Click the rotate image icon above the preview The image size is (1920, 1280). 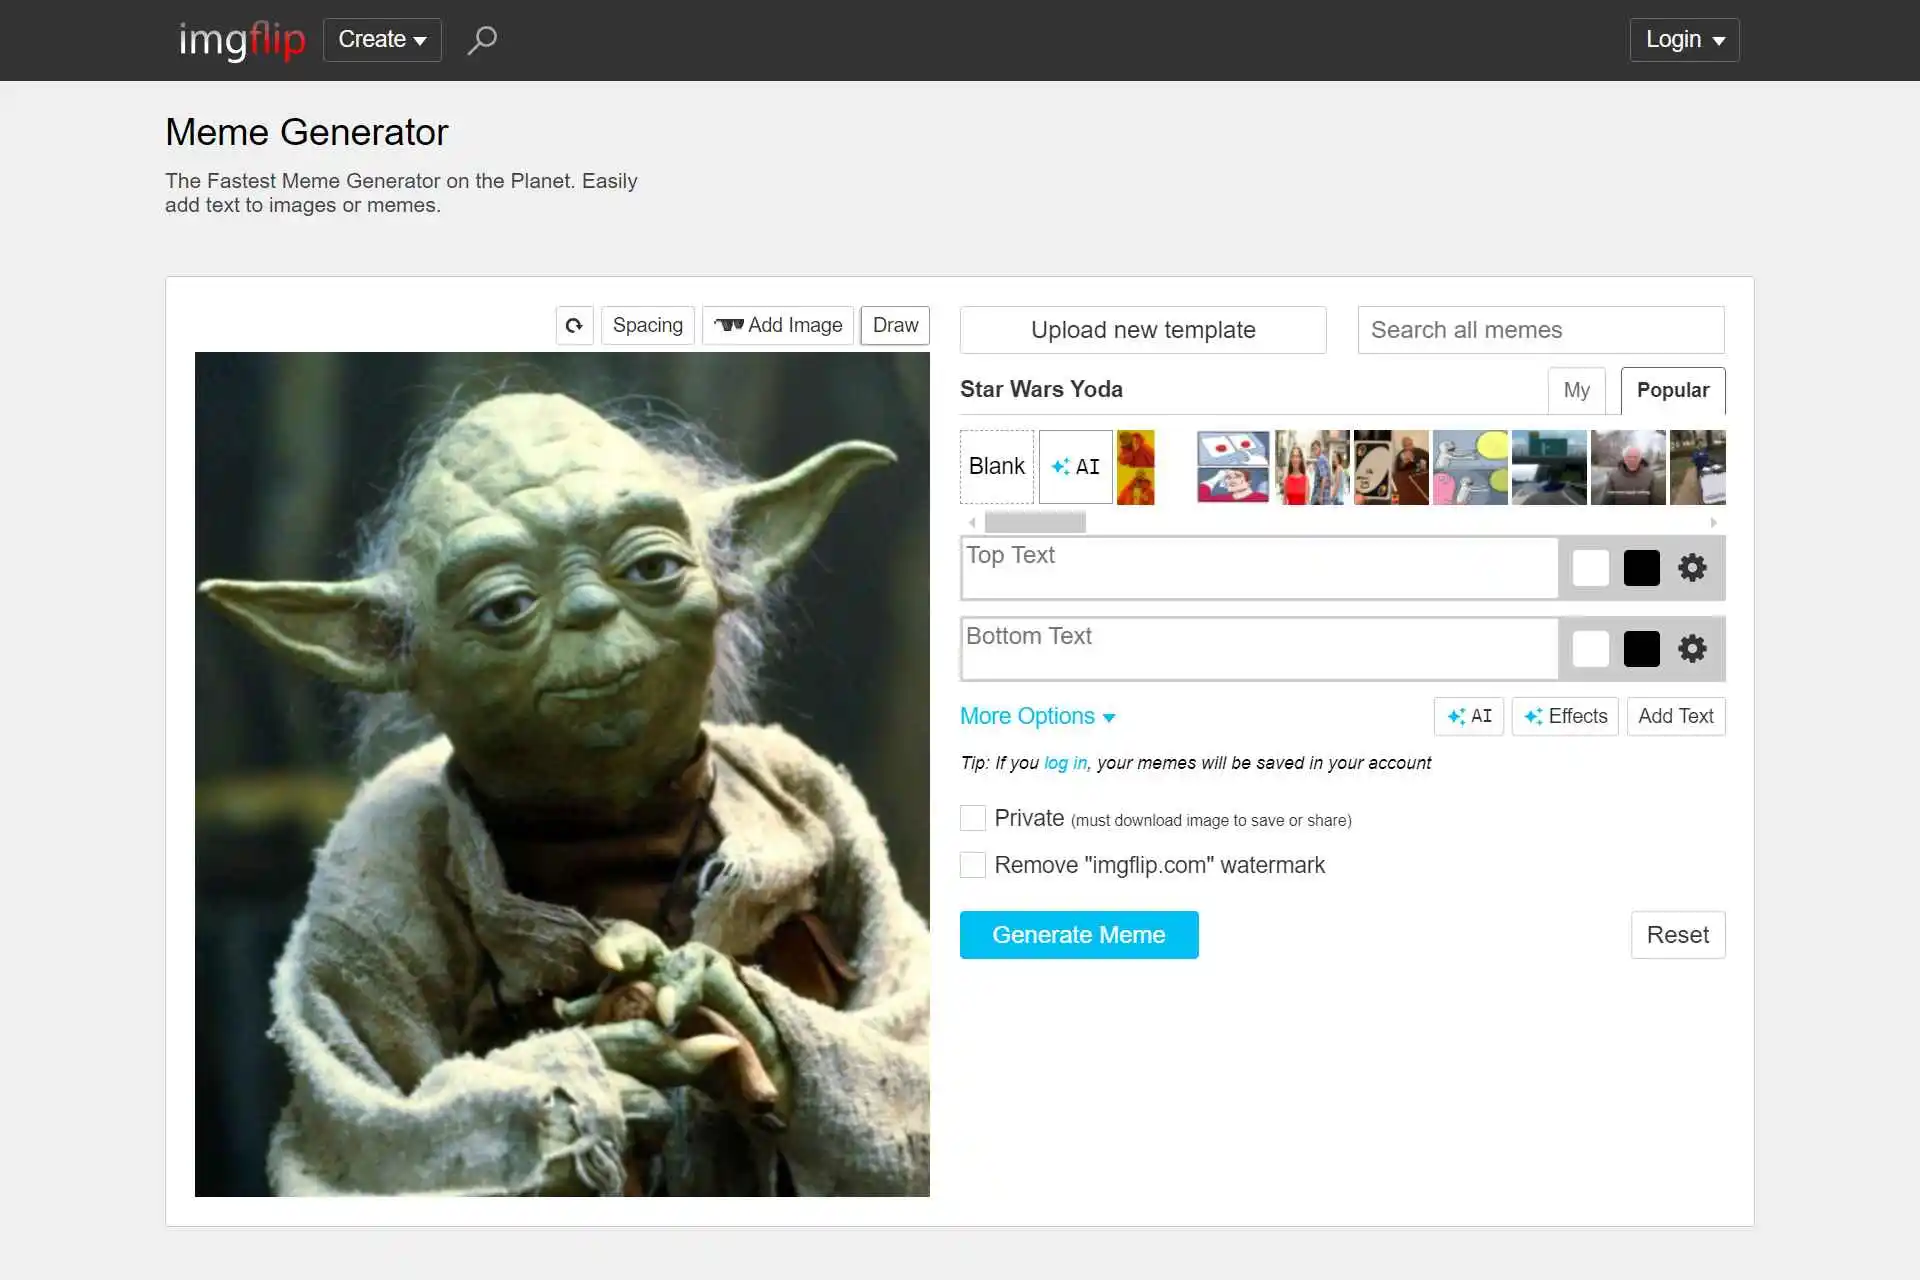tap(574, 325)
